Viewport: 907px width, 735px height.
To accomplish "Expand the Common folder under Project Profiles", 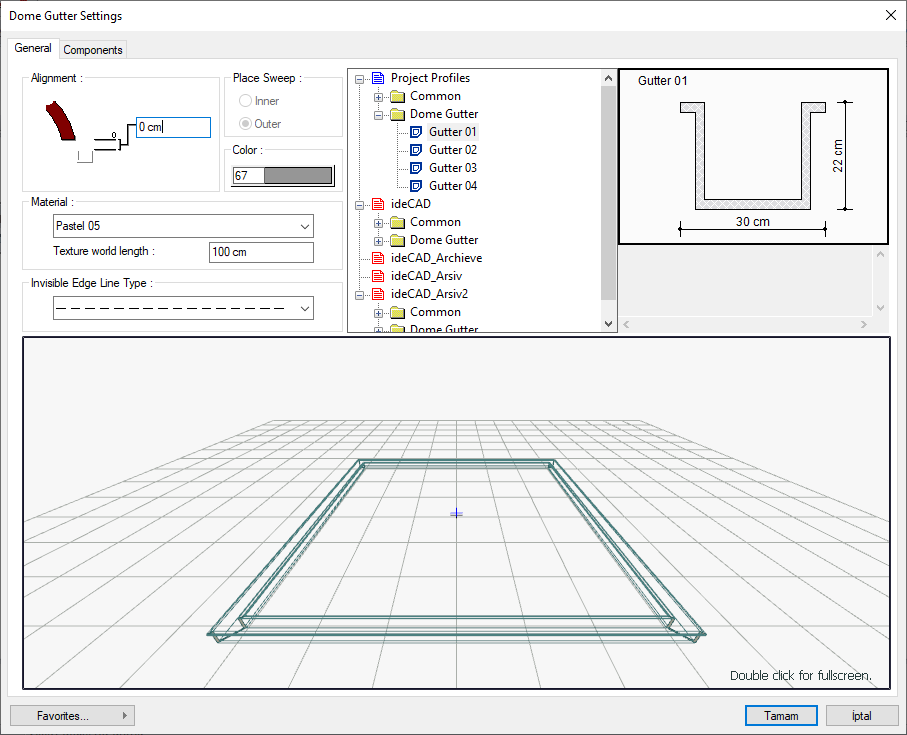I will (379, 97).
